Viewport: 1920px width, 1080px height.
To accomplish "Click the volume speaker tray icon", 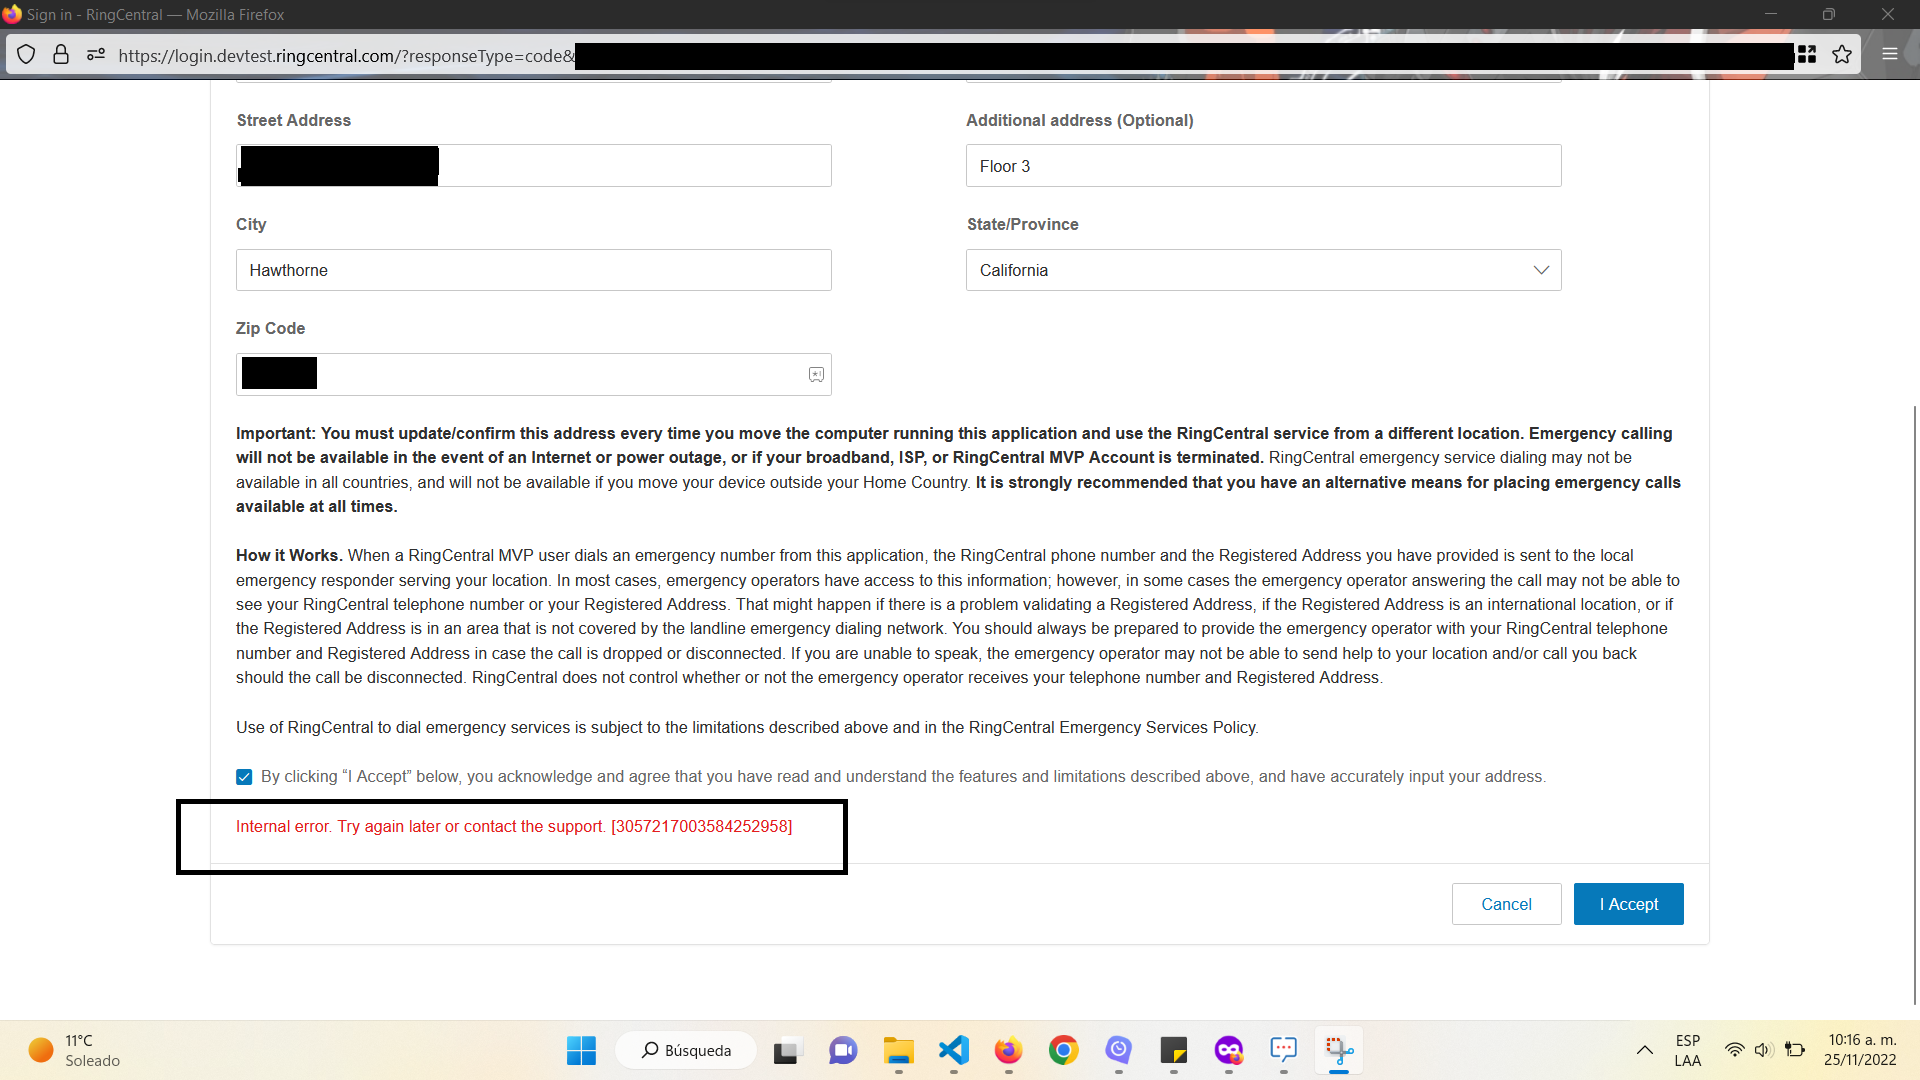I will click(x=1764, y=1050).
